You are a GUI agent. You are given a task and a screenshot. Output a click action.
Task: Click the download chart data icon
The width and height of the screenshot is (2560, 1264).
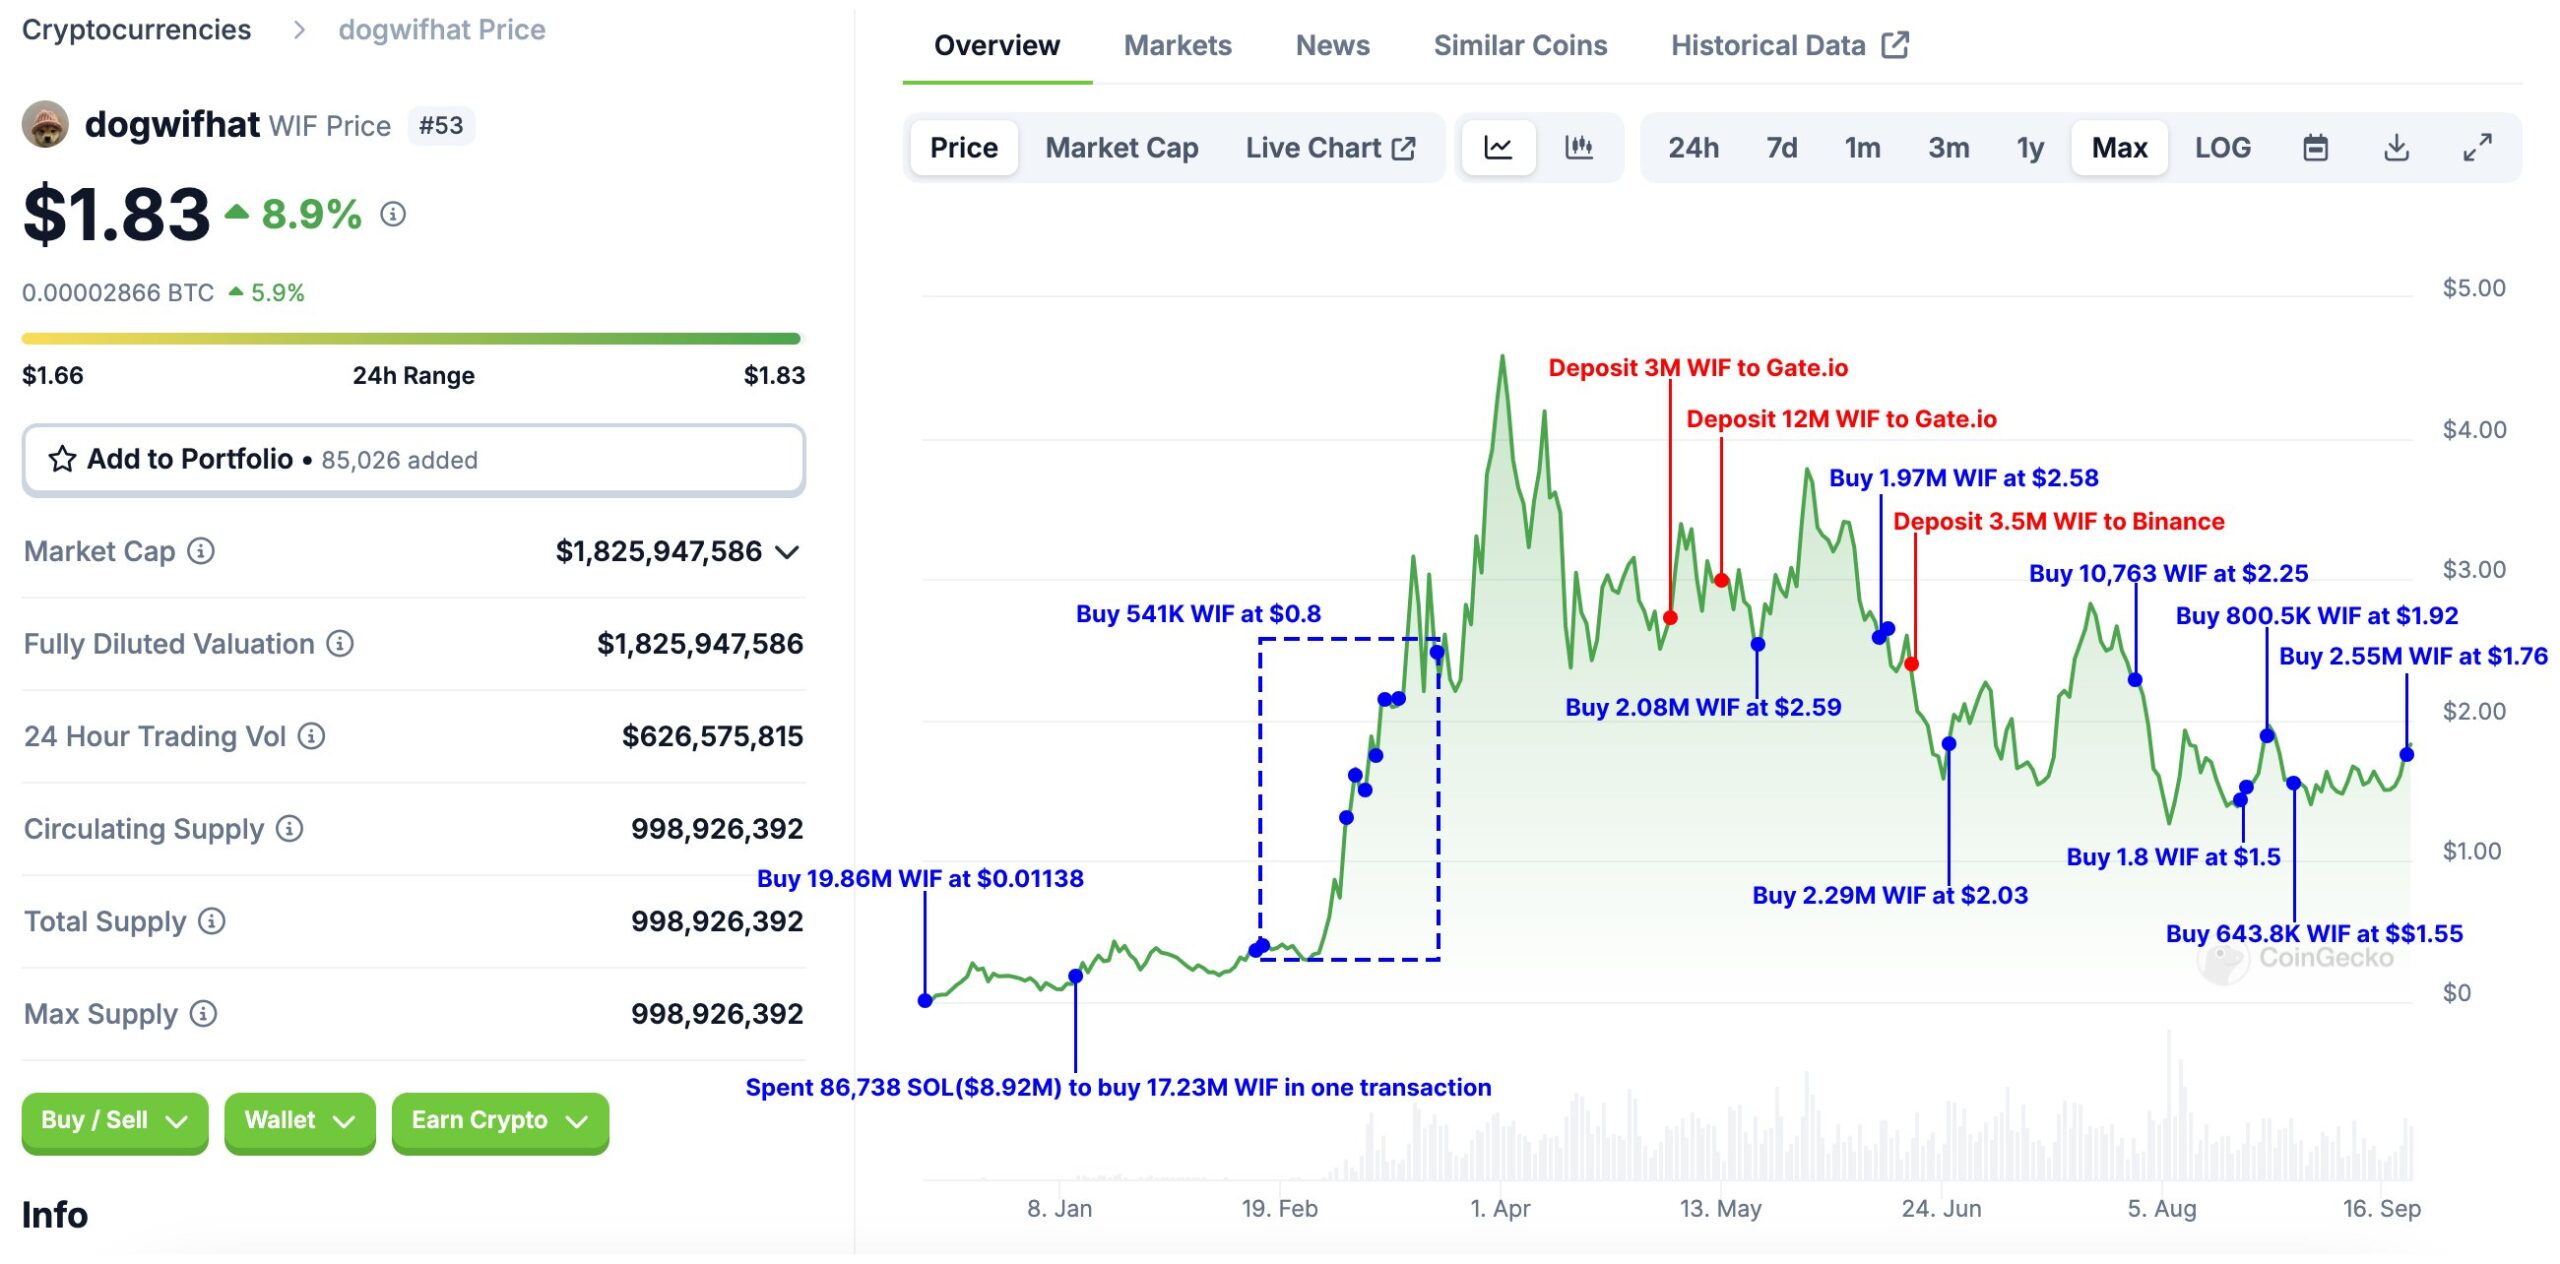click(2396, 148)
